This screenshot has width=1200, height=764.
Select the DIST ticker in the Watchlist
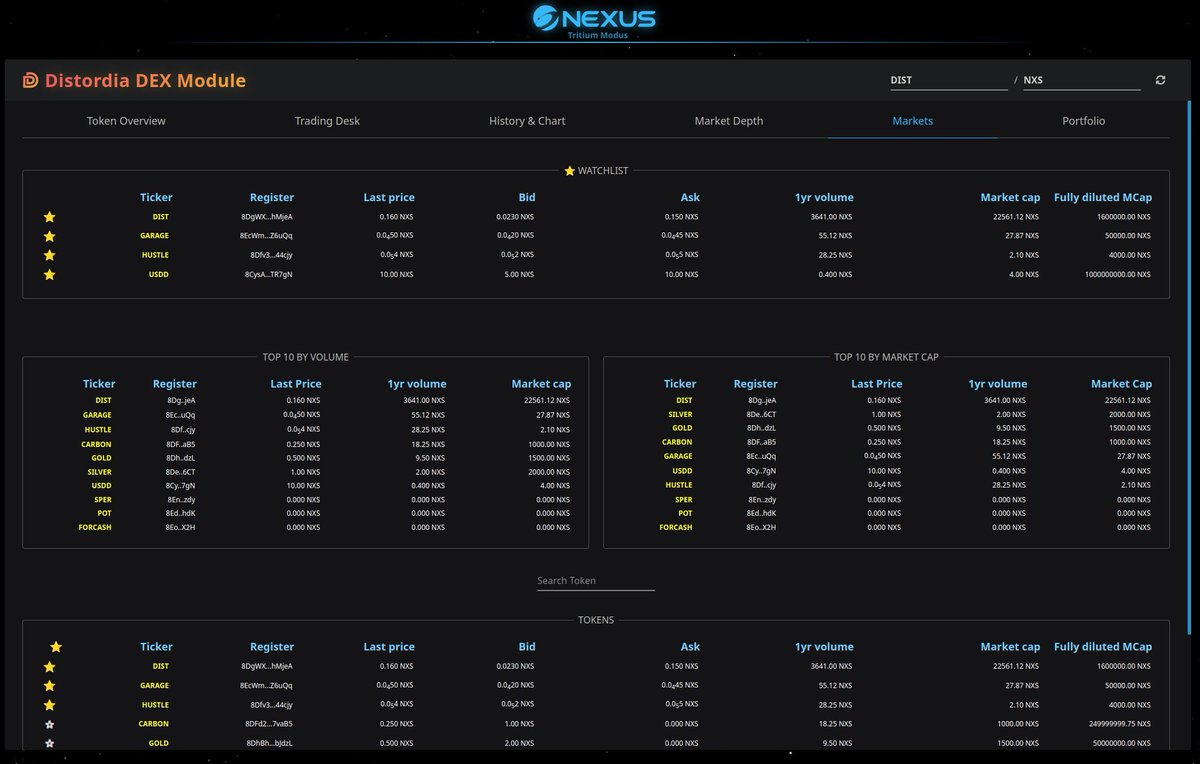[160, 217]
